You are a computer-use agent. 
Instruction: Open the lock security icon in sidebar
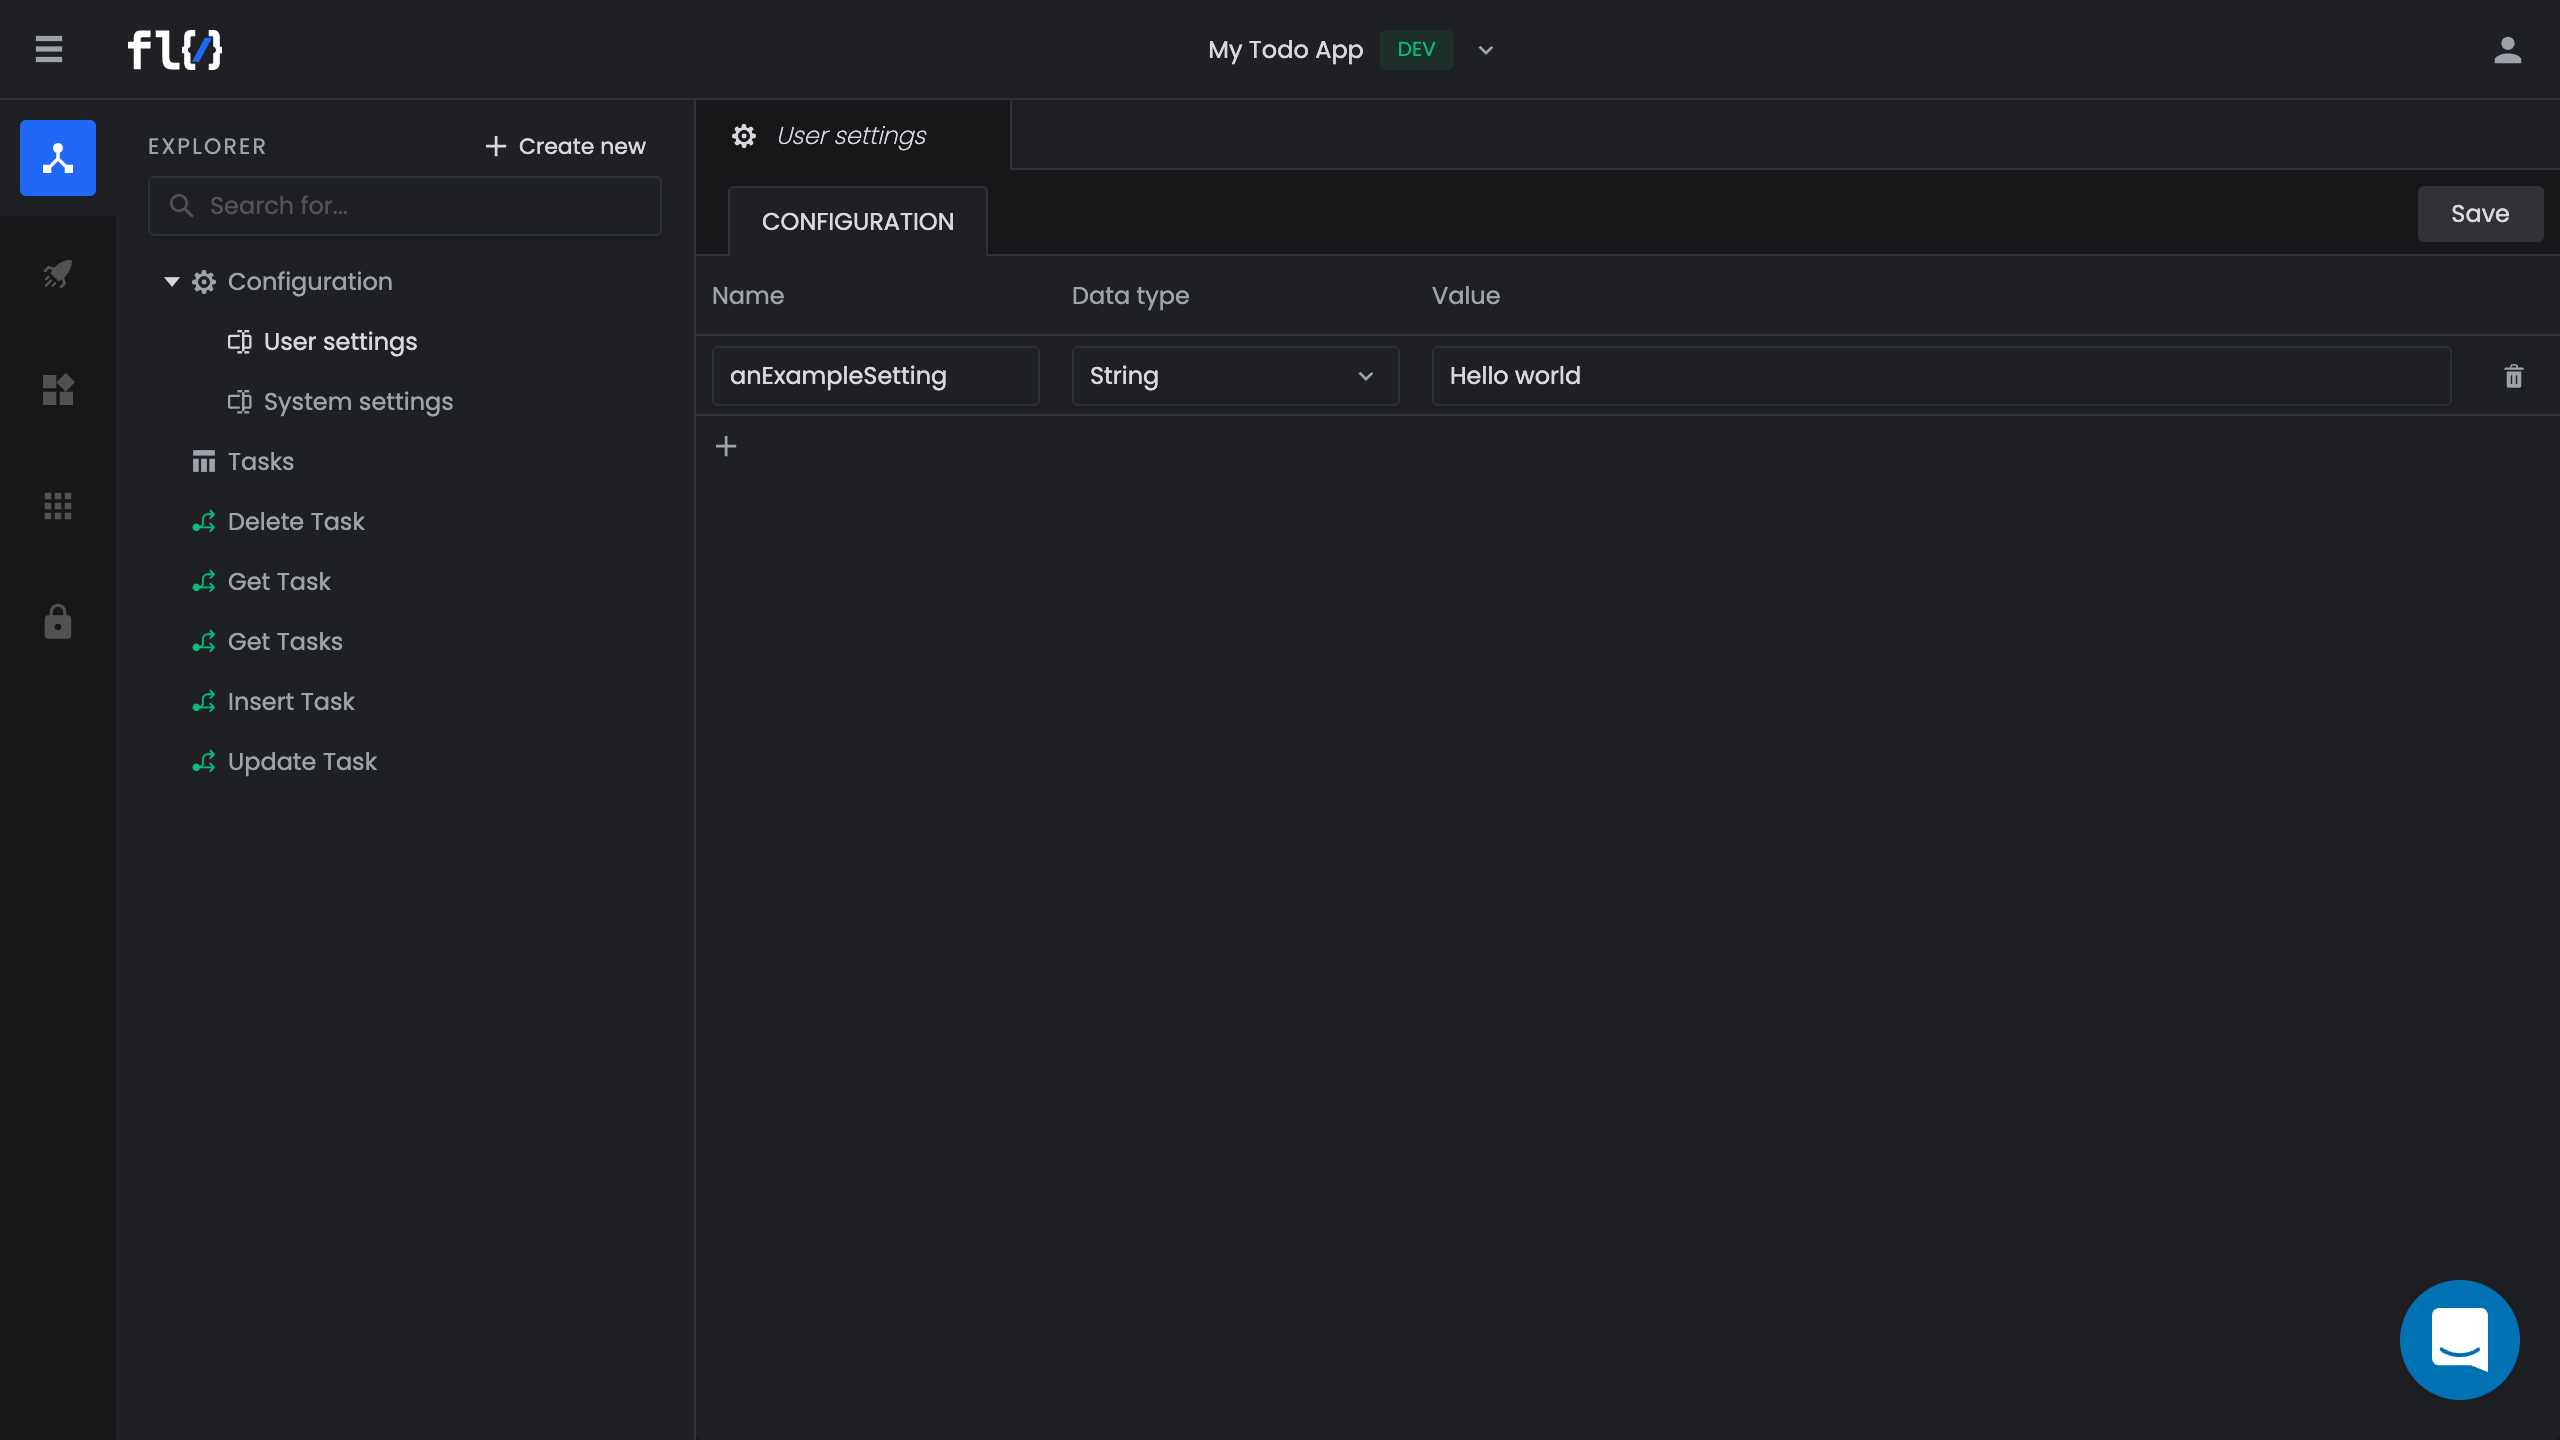[58, 622]
